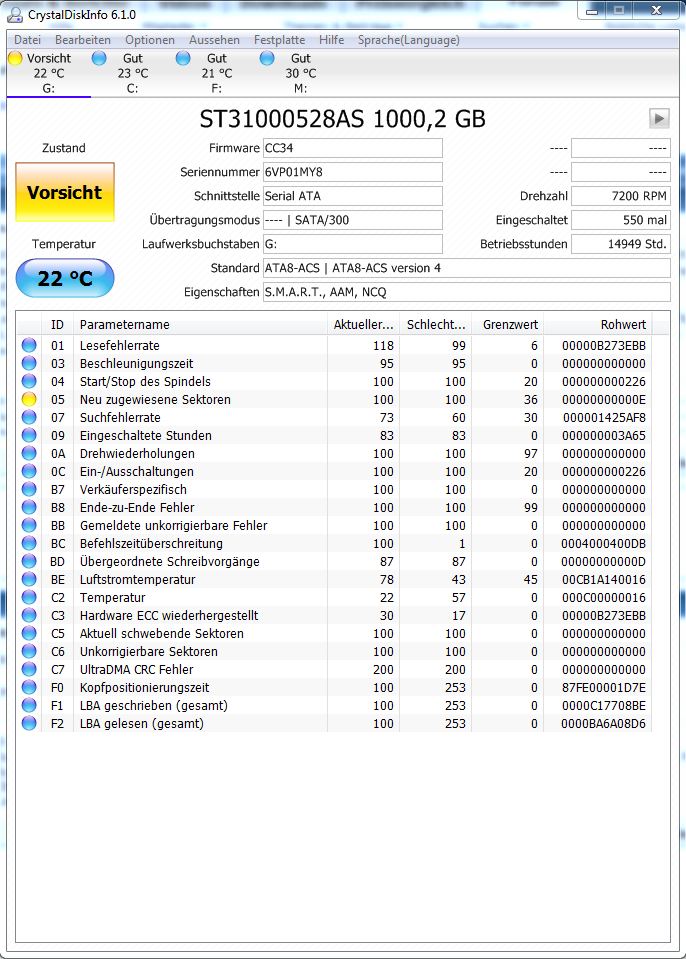
Task: Click the Aktueller... column header
Action: pos(363,325)
